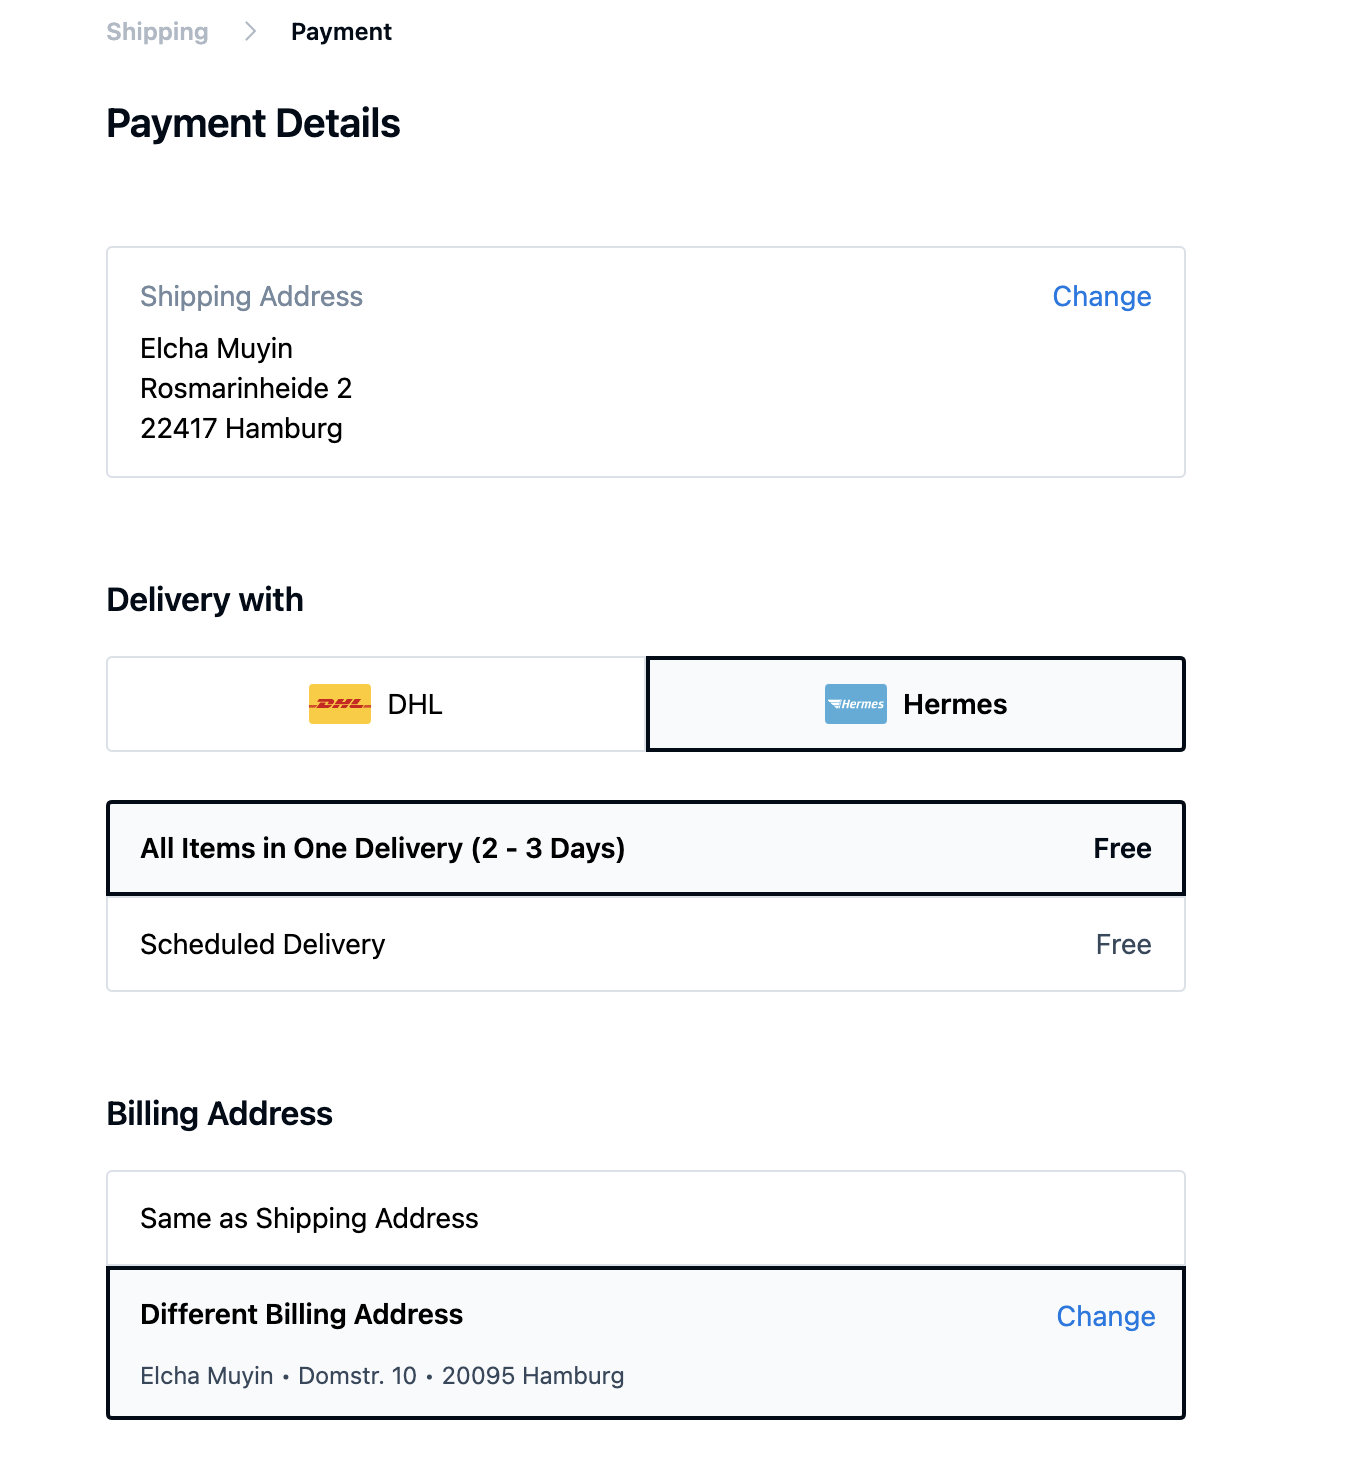The image size is (1346, 1464).
Task: Change the shipping address
Action: [1101, 296]
